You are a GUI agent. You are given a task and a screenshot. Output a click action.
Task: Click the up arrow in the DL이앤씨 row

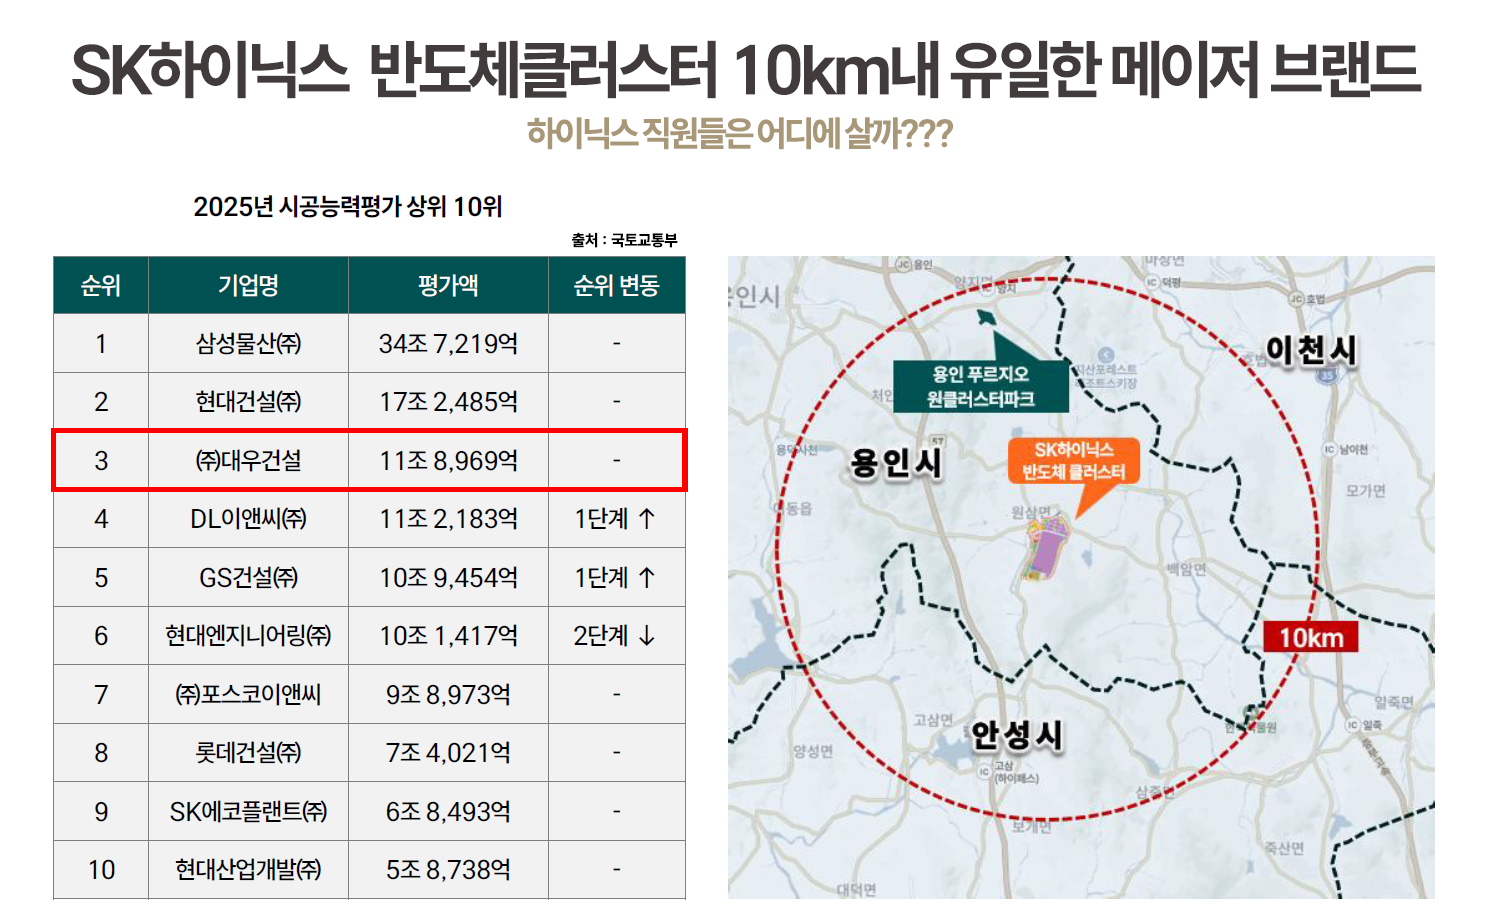(x=647, y=519)
